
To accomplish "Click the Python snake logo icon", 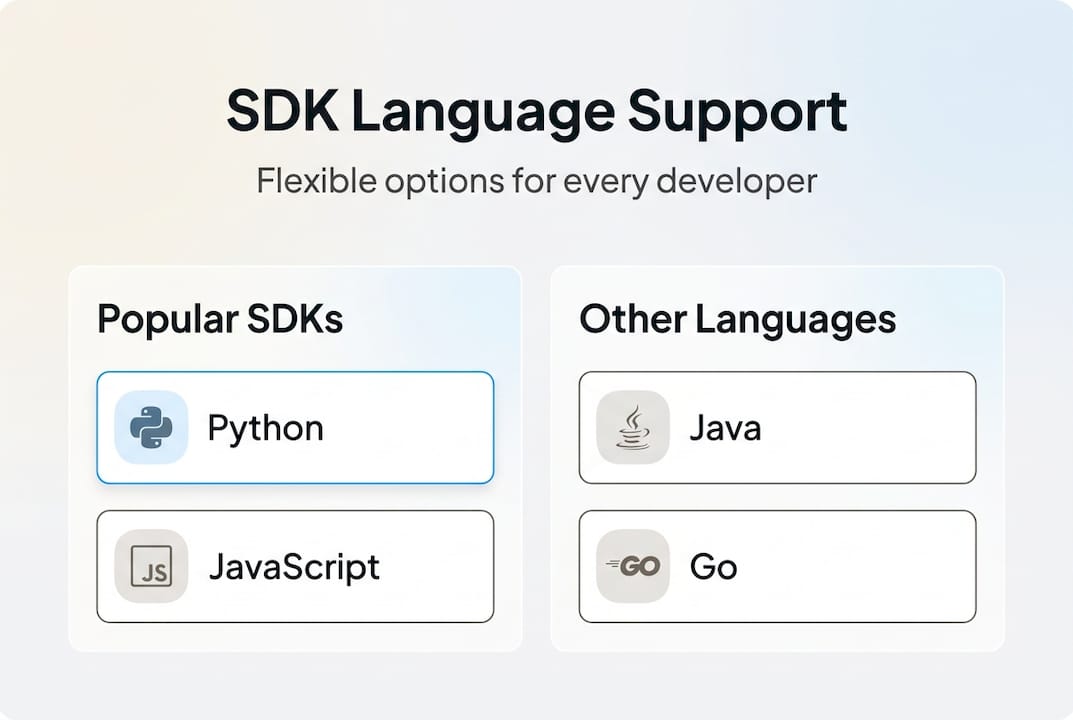I will point(151,428).
